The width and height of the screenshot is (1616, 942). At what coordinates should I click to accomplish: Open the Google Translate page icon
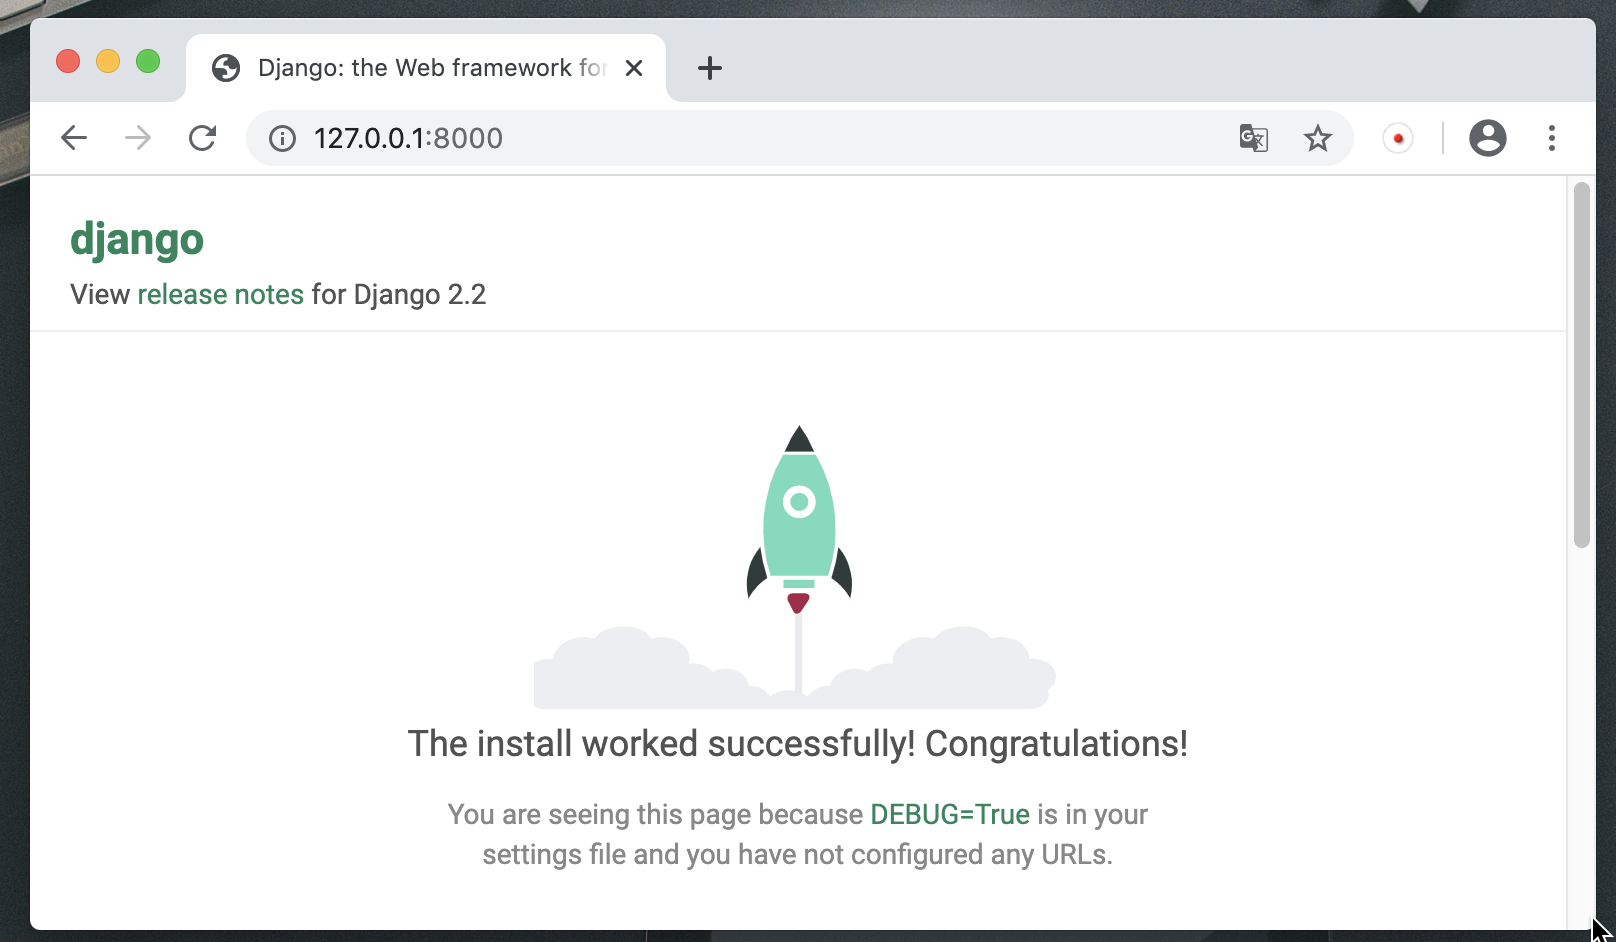[1253, 138]
